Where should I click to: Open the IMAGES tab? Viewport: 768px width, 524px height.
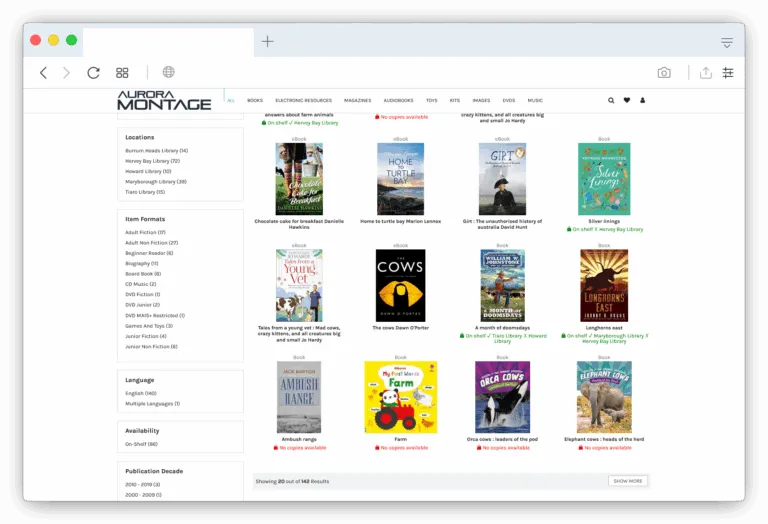click(x=481, y=100)
